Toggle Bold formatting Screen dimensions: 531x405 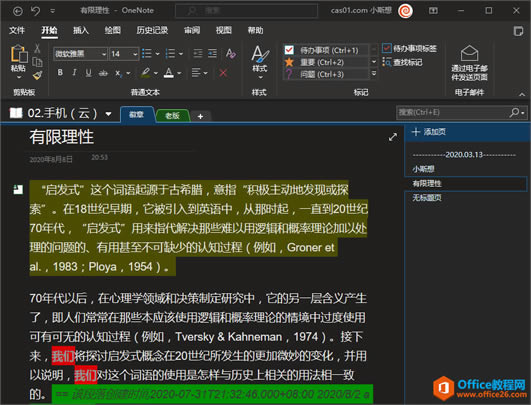pyautogui.click(x=60, y=72)
